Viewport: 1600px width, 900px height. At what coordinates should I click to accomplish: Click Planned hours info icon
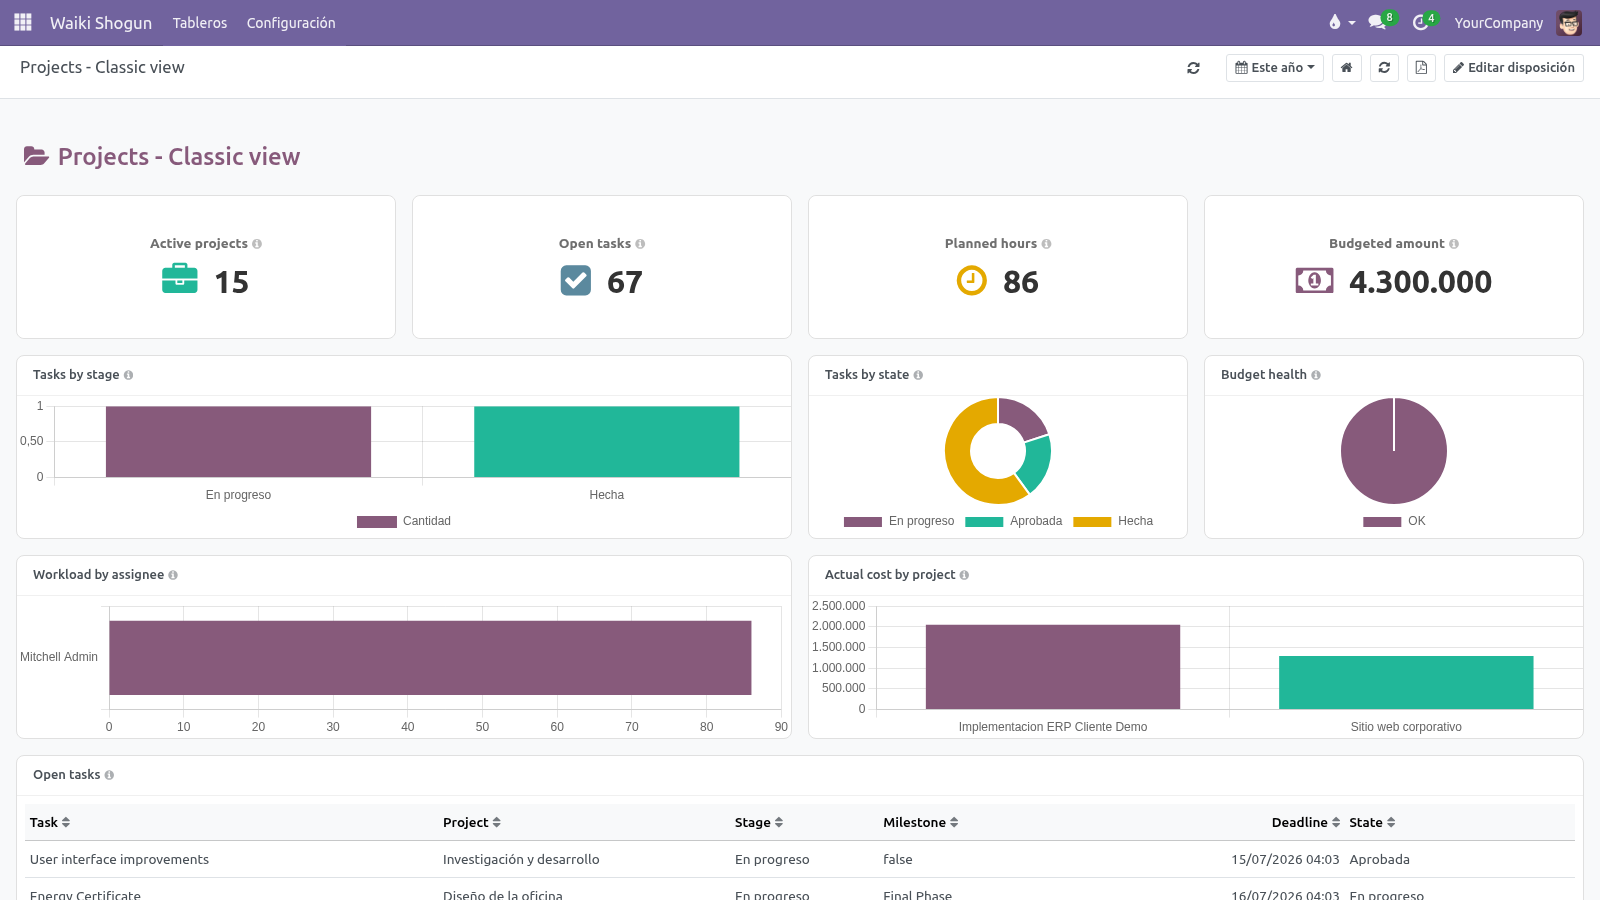(1046, 244)
